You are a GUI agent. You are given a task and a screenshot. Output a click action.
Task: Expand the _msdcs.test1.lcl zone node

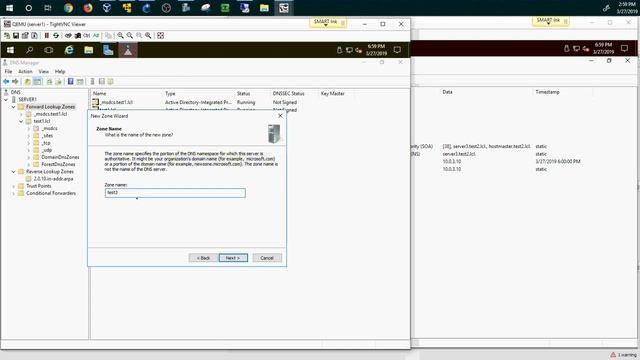pos(21,114)
